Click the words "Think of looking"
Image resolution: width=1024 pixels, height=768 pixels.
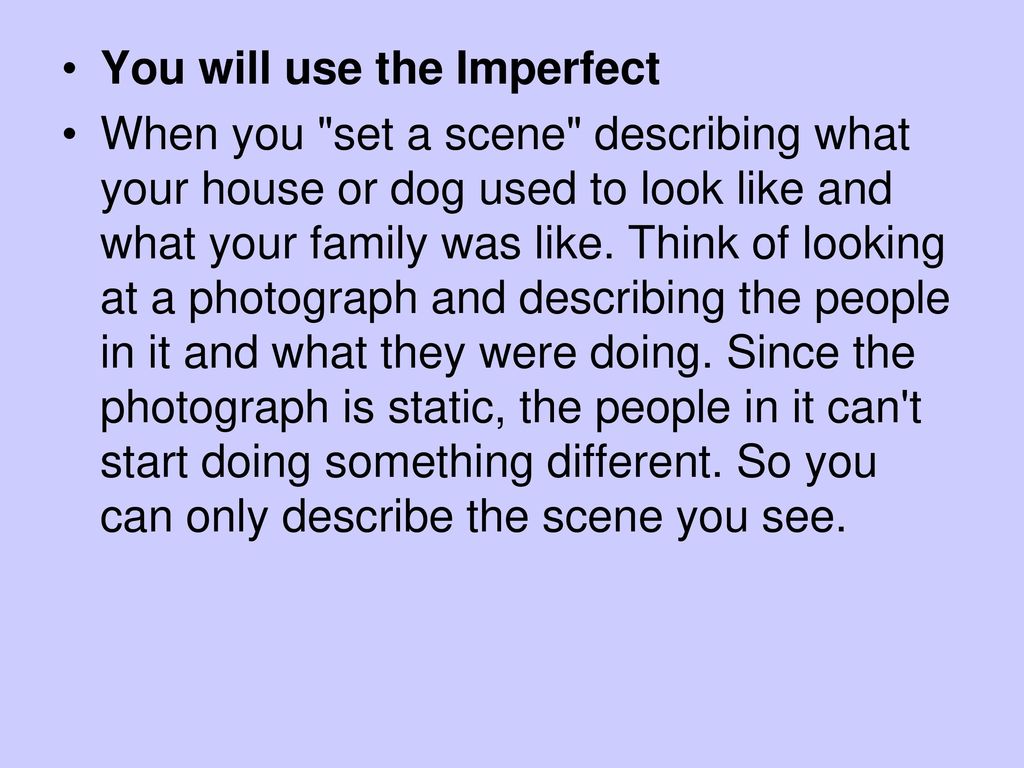[x=786, y=244]
